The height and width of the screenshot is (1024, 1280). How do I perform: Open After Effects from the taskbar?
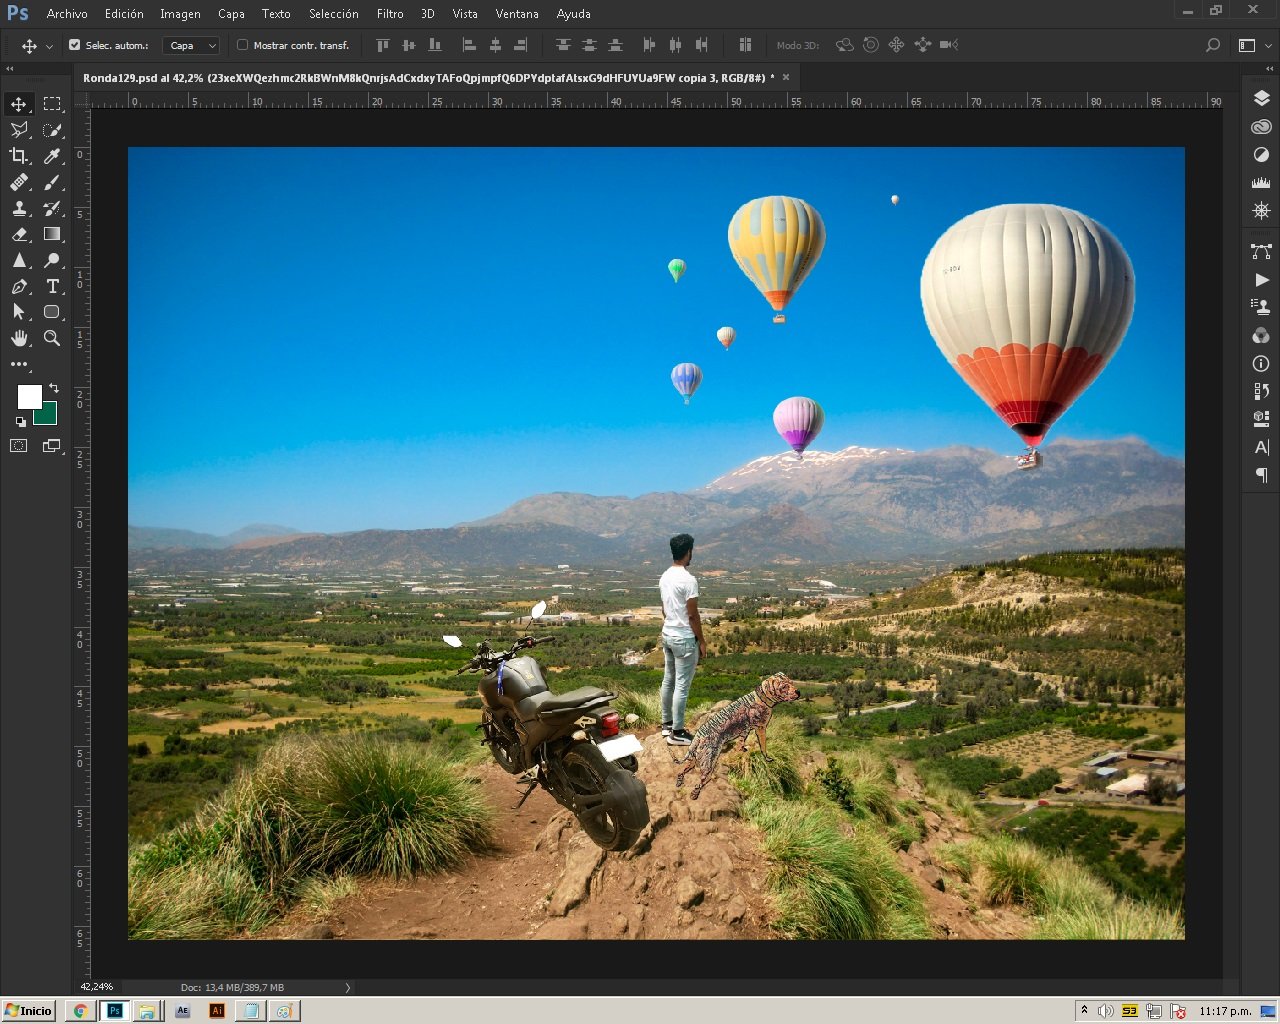click(182, 1011)
